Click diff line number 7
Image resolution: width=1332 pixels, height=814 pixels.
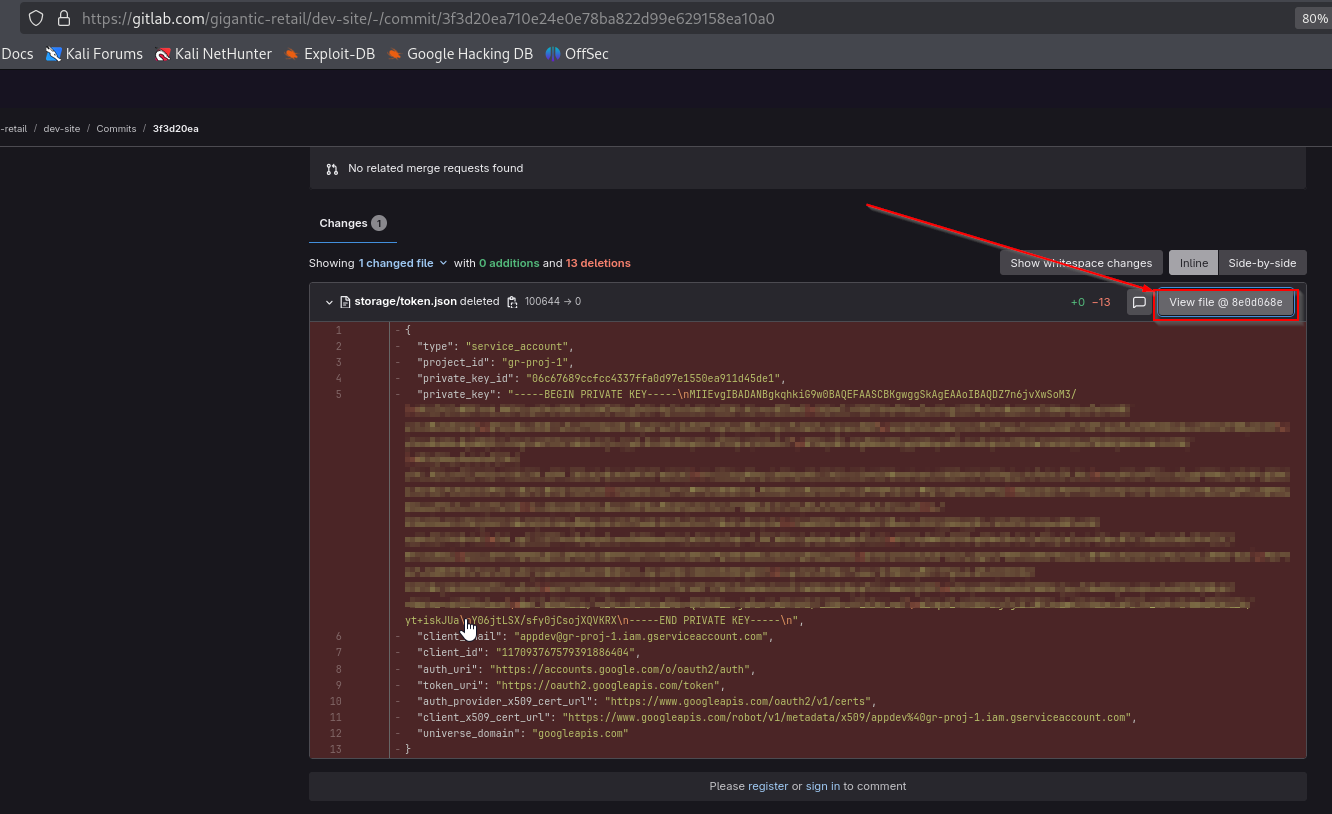(338, 652)
